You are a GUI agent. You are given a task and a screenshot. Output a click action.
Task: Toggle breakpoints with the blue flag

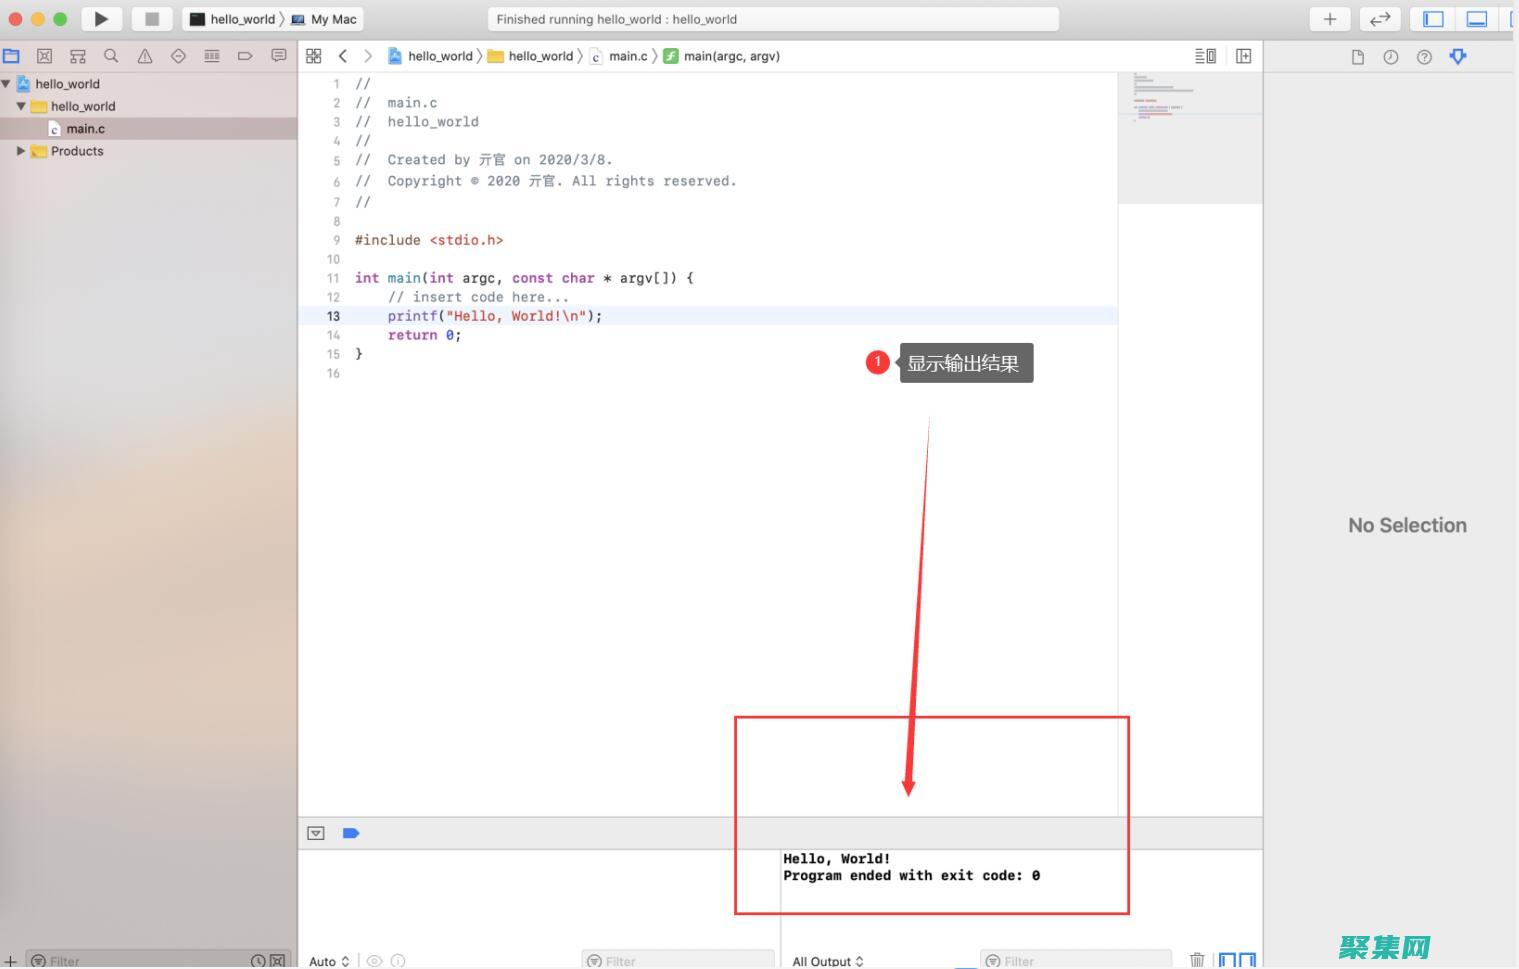350,832
